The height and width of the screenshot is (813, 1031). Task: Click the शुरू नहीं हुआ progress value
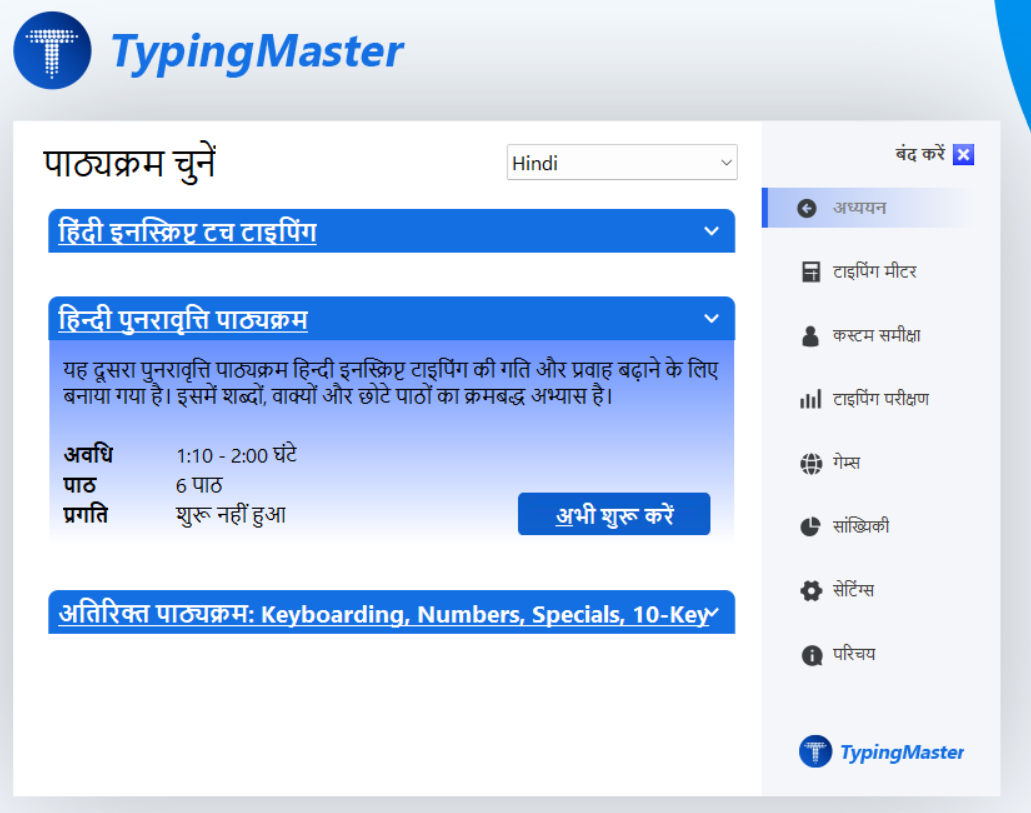pyautogui.click(x=231, y=515)
